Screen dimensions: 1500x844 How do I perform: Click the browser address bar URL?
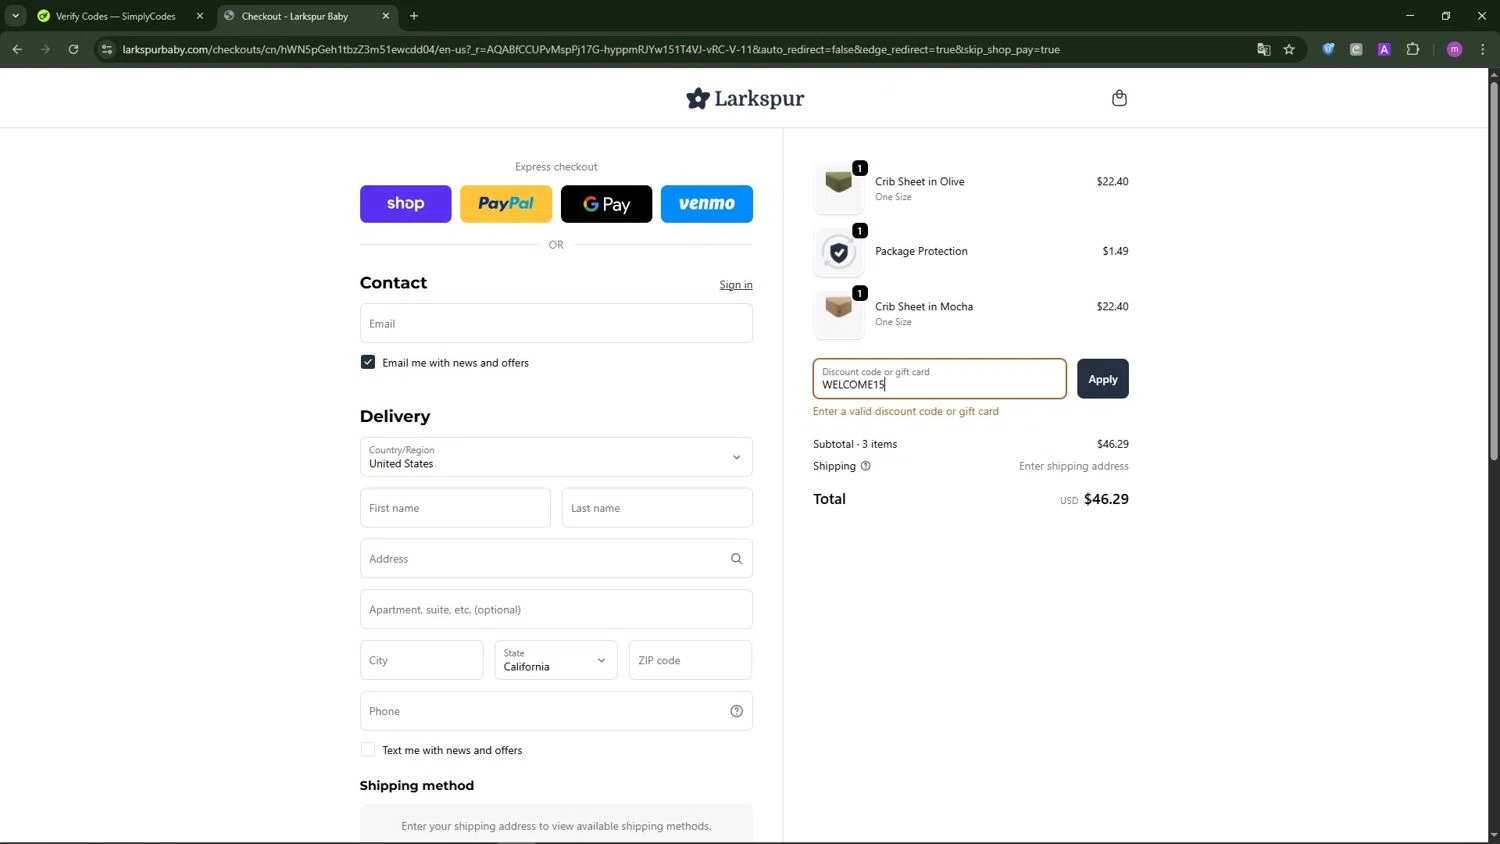click(590, 49)
